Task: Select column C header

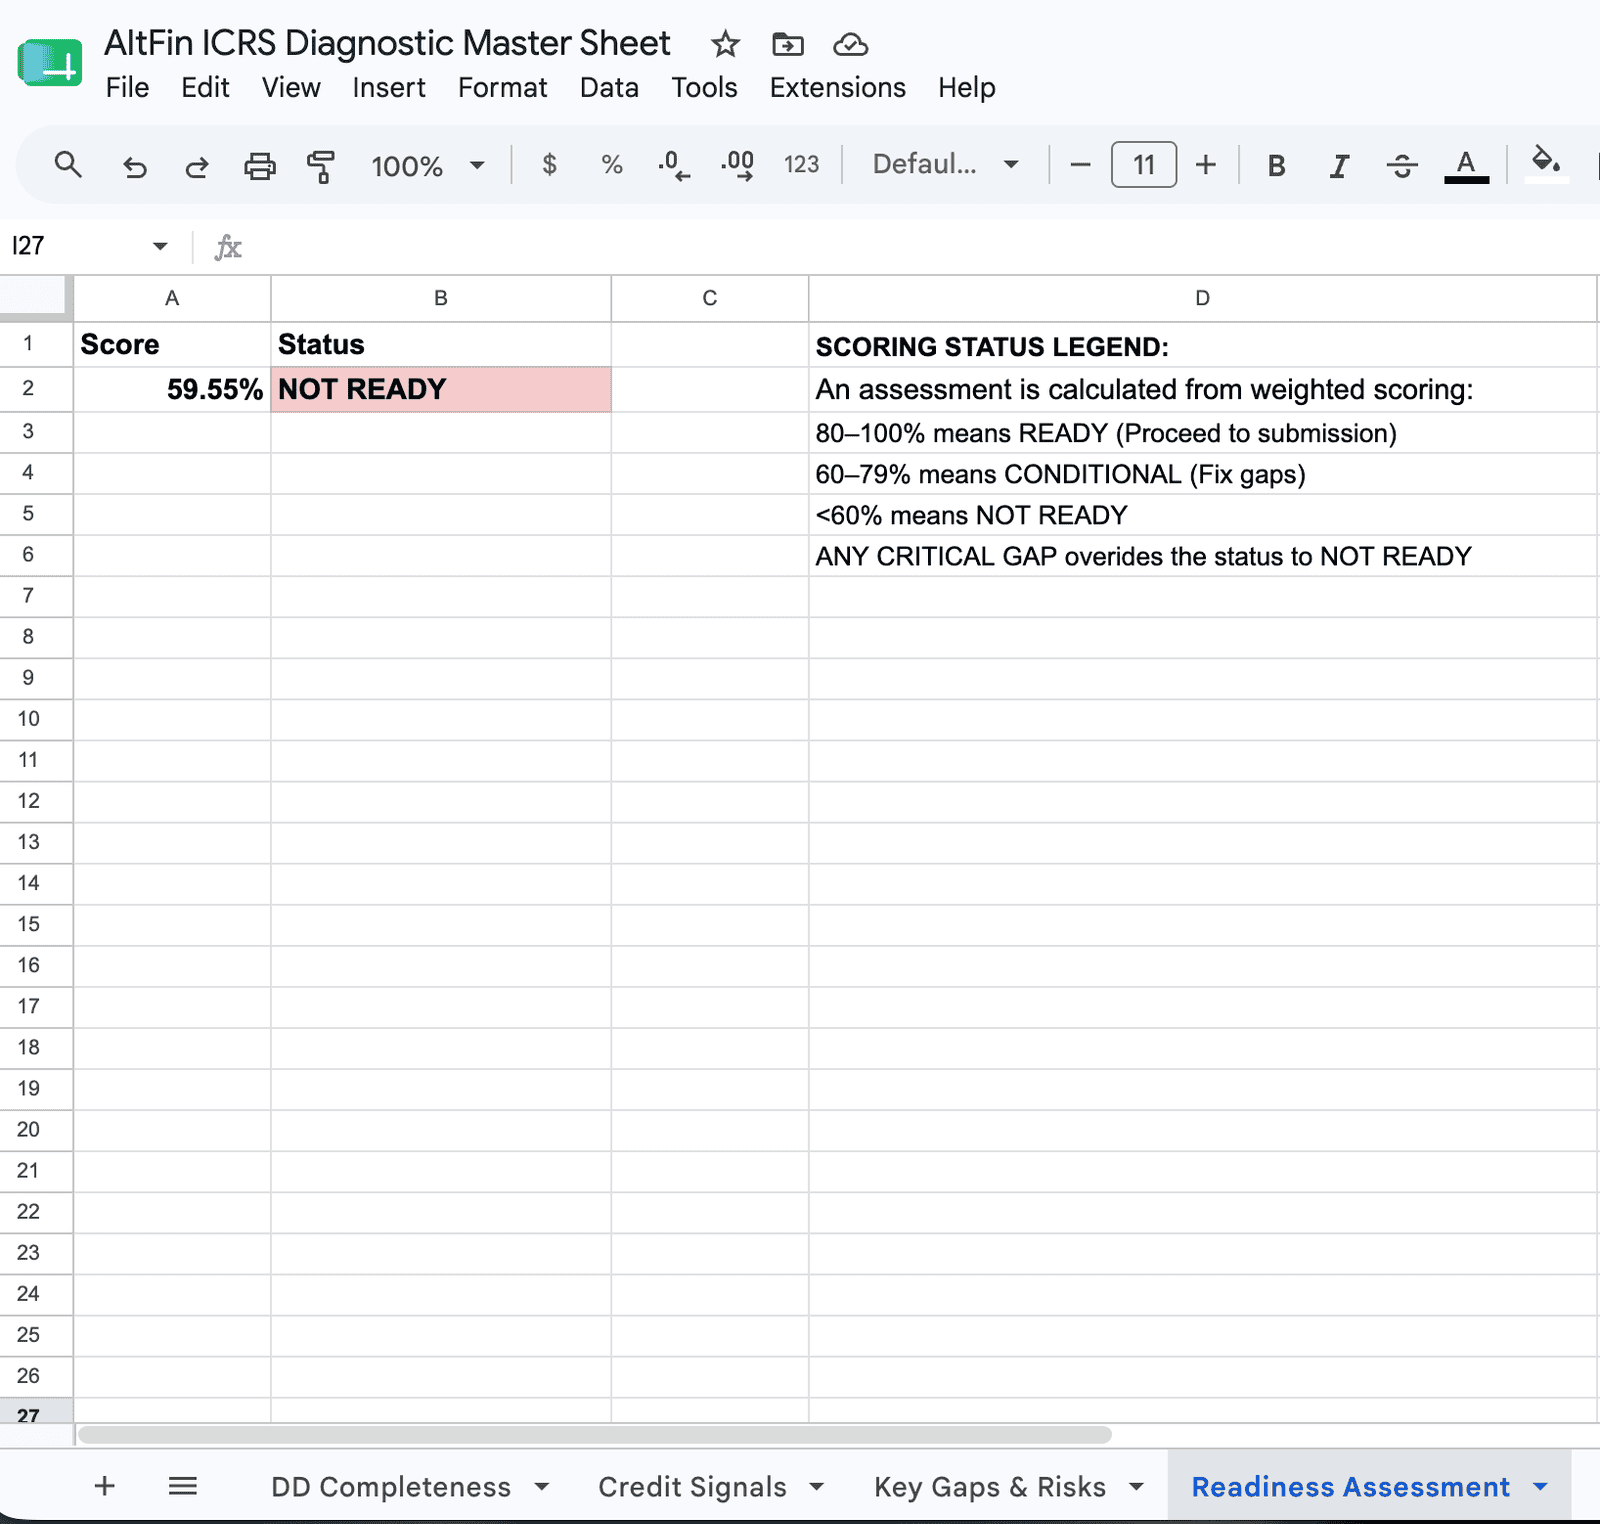Action: (x=709, y=298)
